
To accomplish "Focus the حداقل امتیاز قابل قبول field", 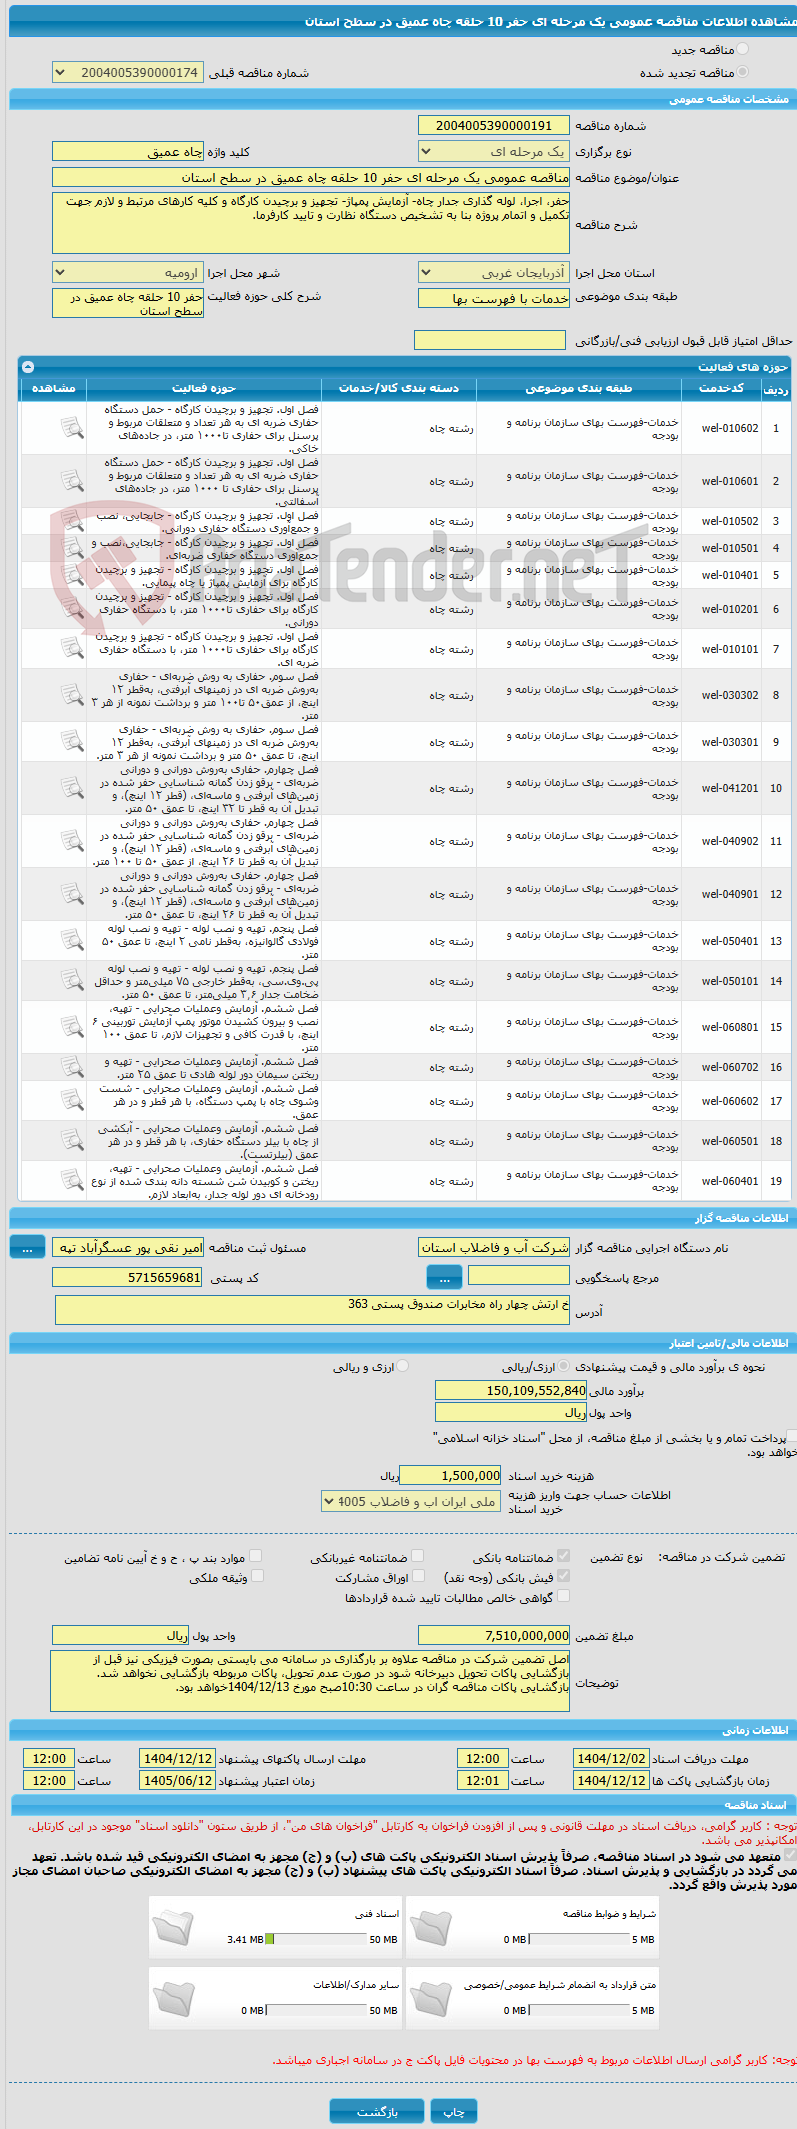I will coord(490,341).
